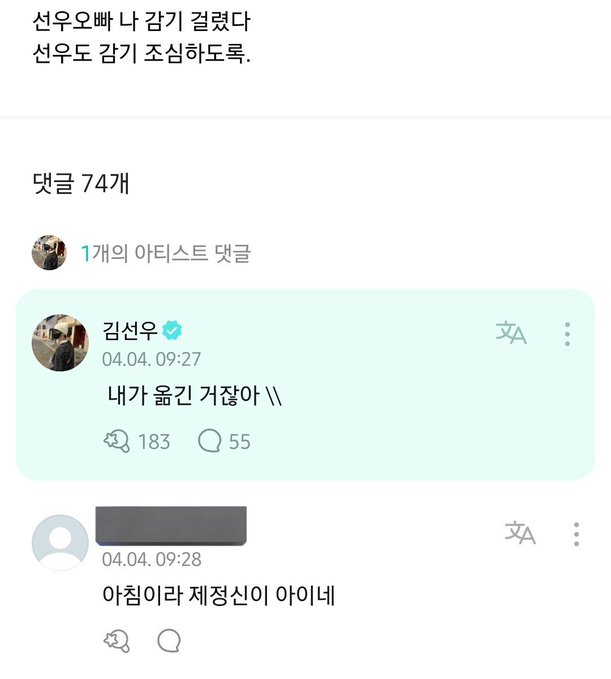The image size is (611, 679).
Task: Open more options on 김선우's comment
Action: coord(567,334)
